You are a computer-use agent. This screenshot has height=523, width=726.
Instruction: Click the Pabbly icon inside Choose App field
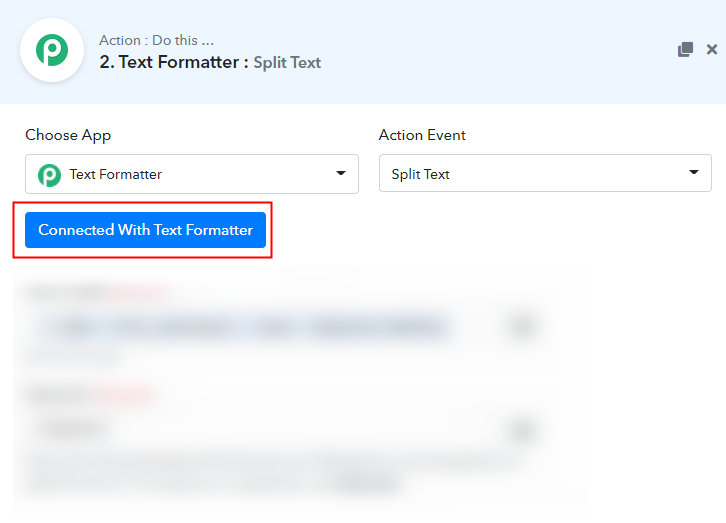(49, 175)
